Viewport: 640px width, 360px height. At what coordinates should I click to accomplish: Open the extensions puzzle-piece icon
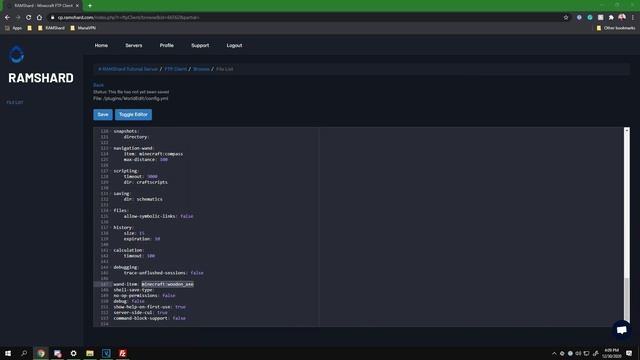pyautogui.click(x=611, y=18)
